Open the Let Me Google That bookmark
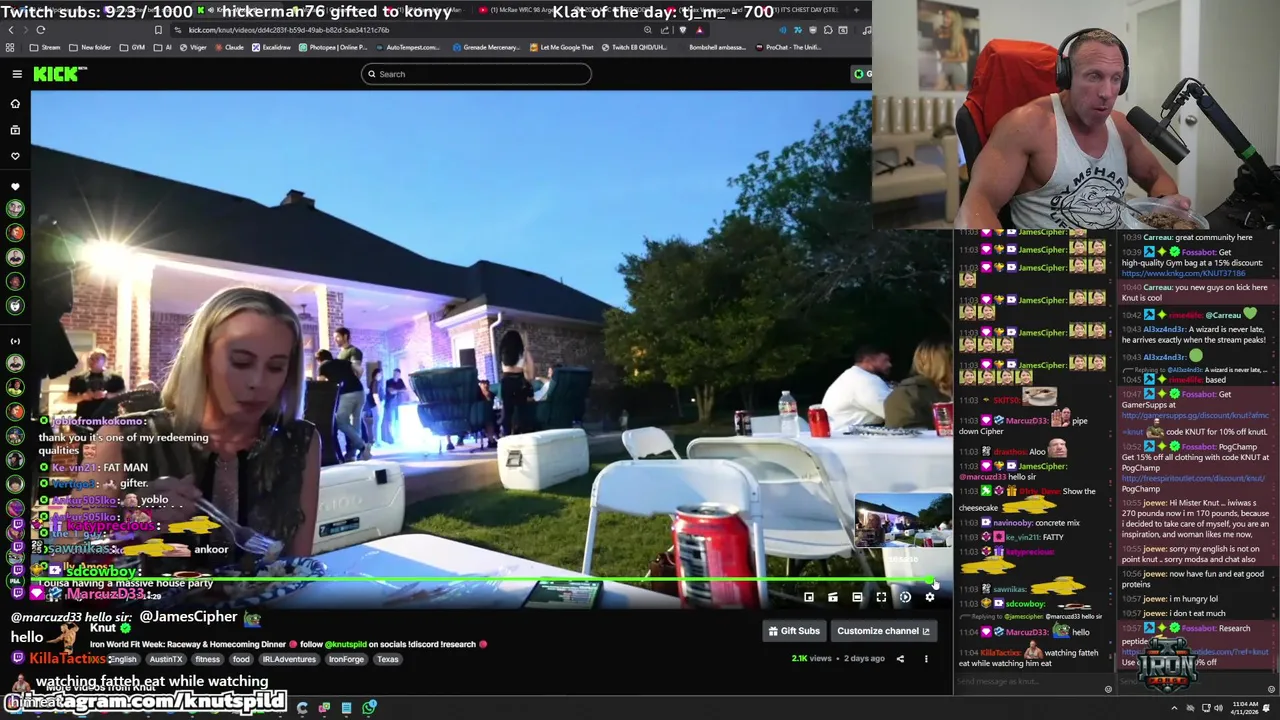 [x=561, y=47]
